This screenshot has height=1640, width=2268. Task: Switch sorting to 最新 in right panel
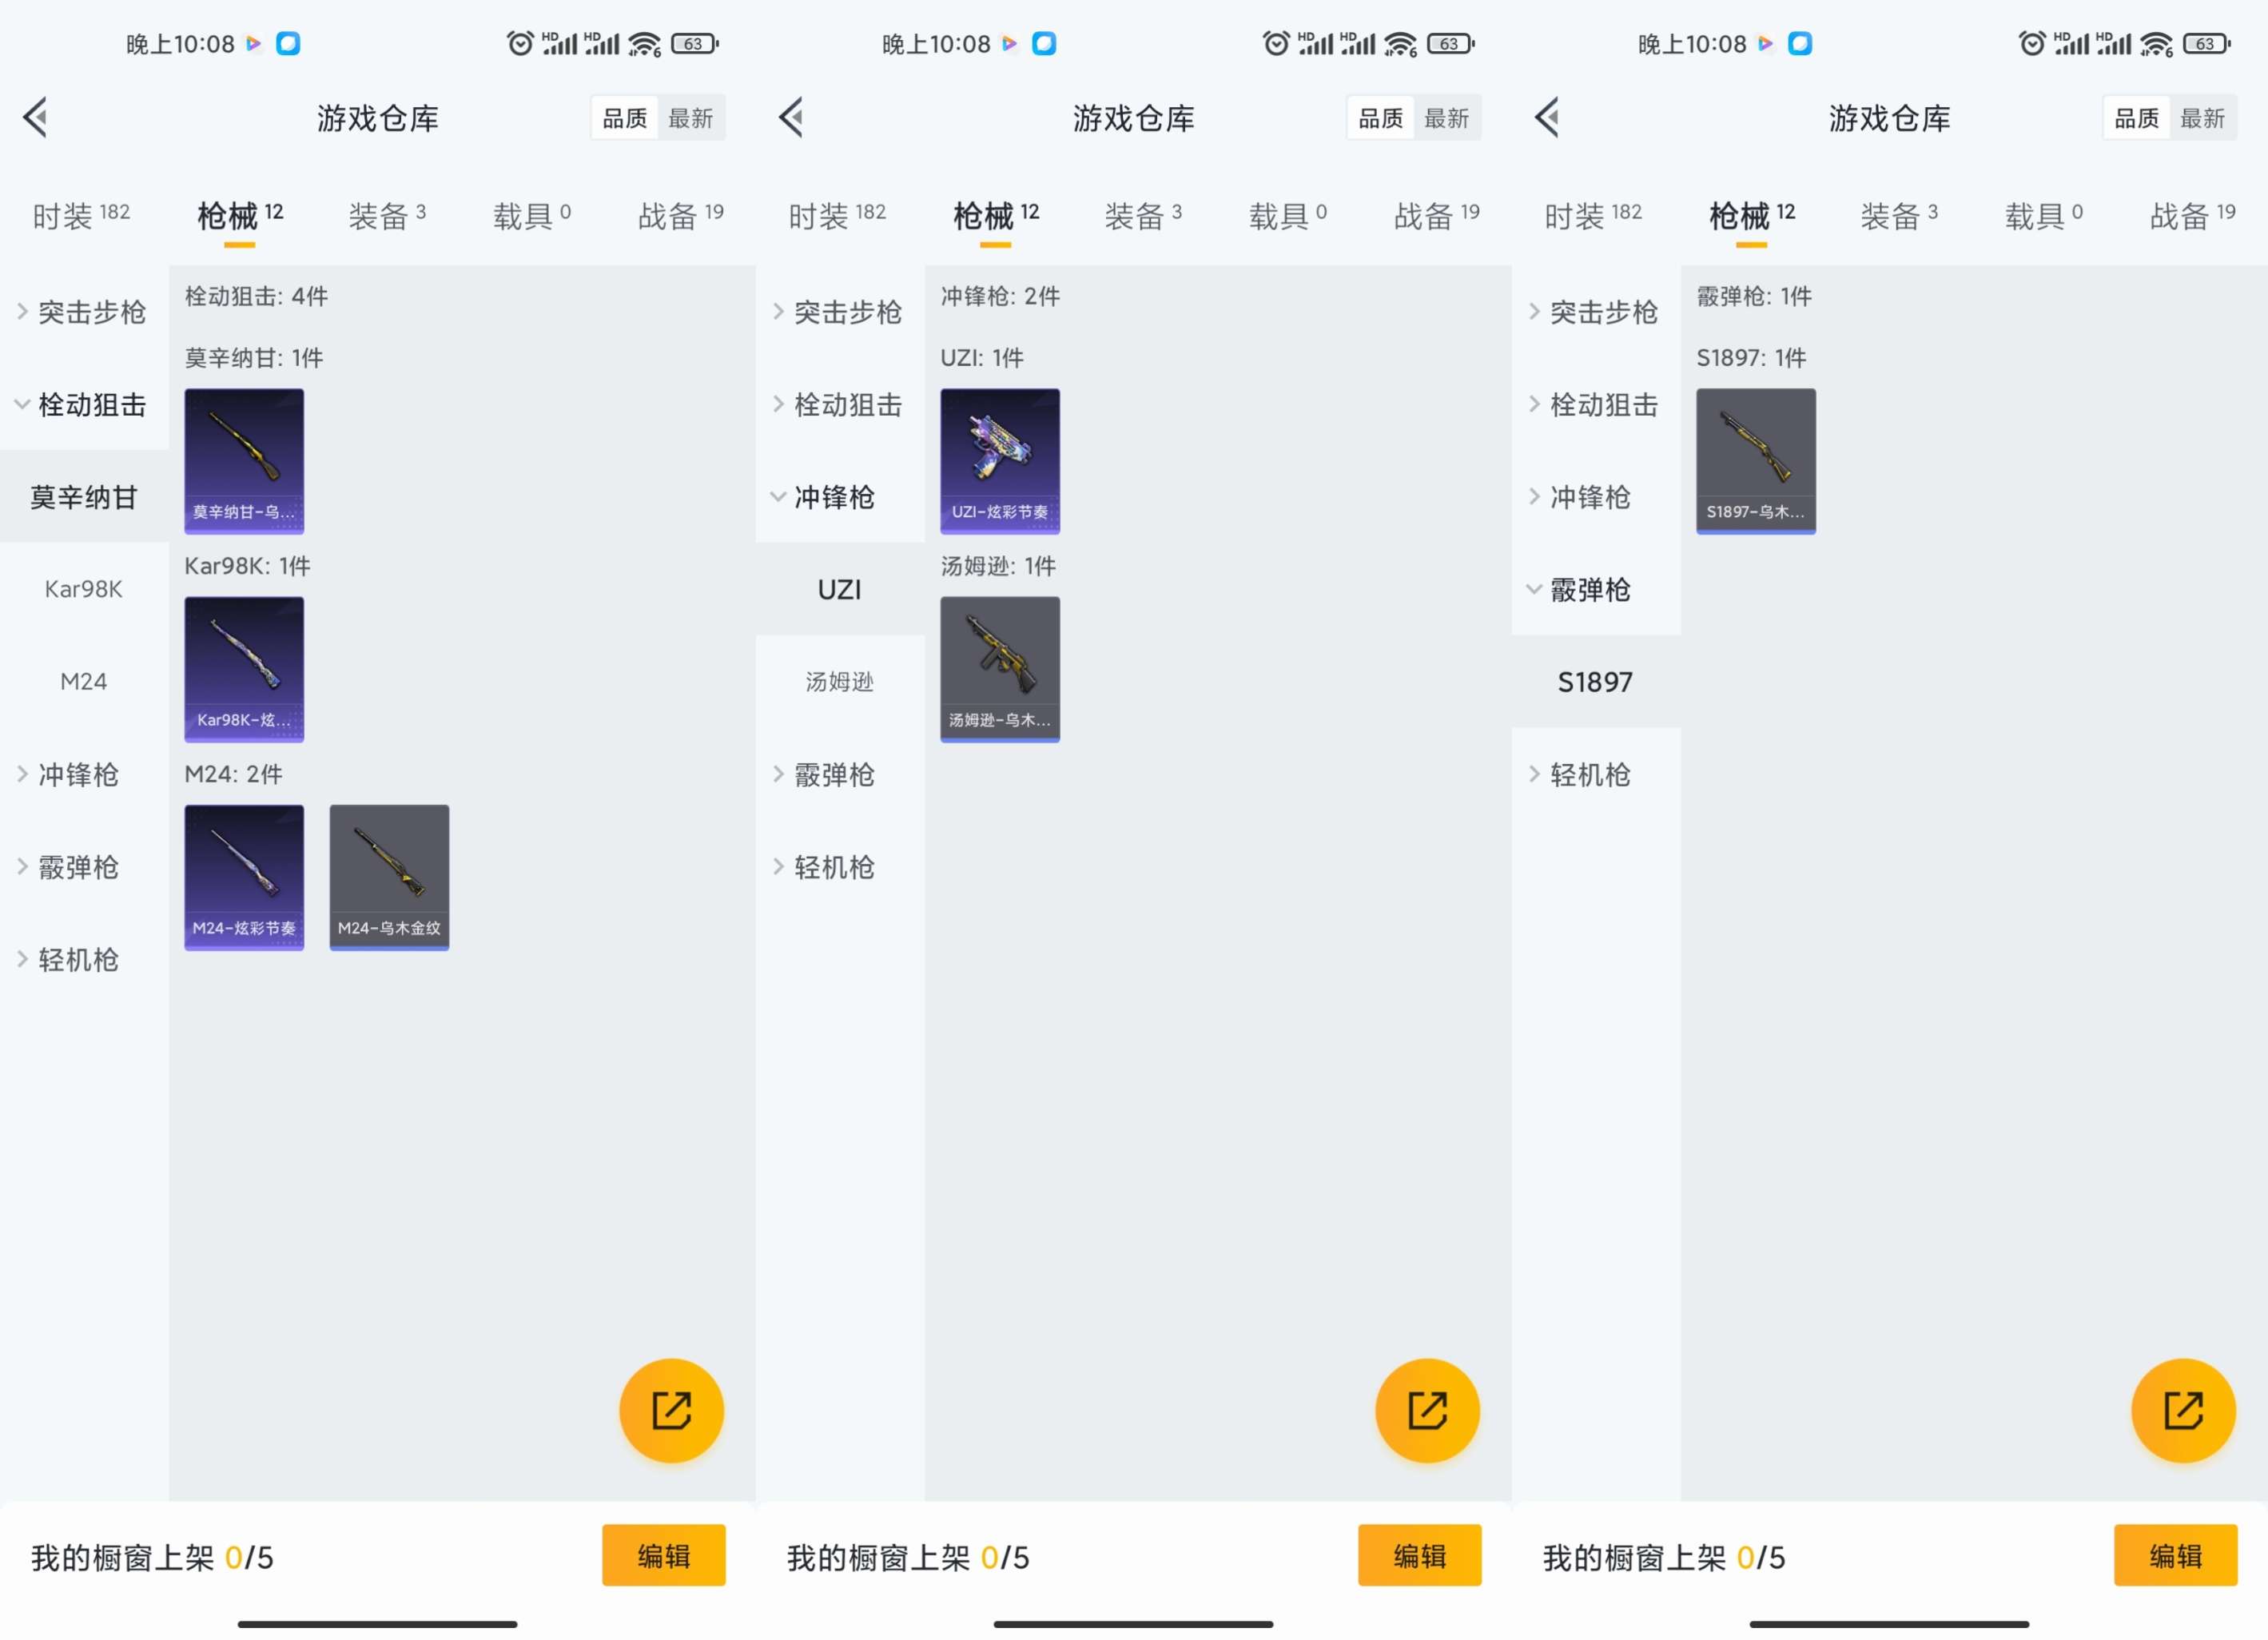tap(2202, 119)
